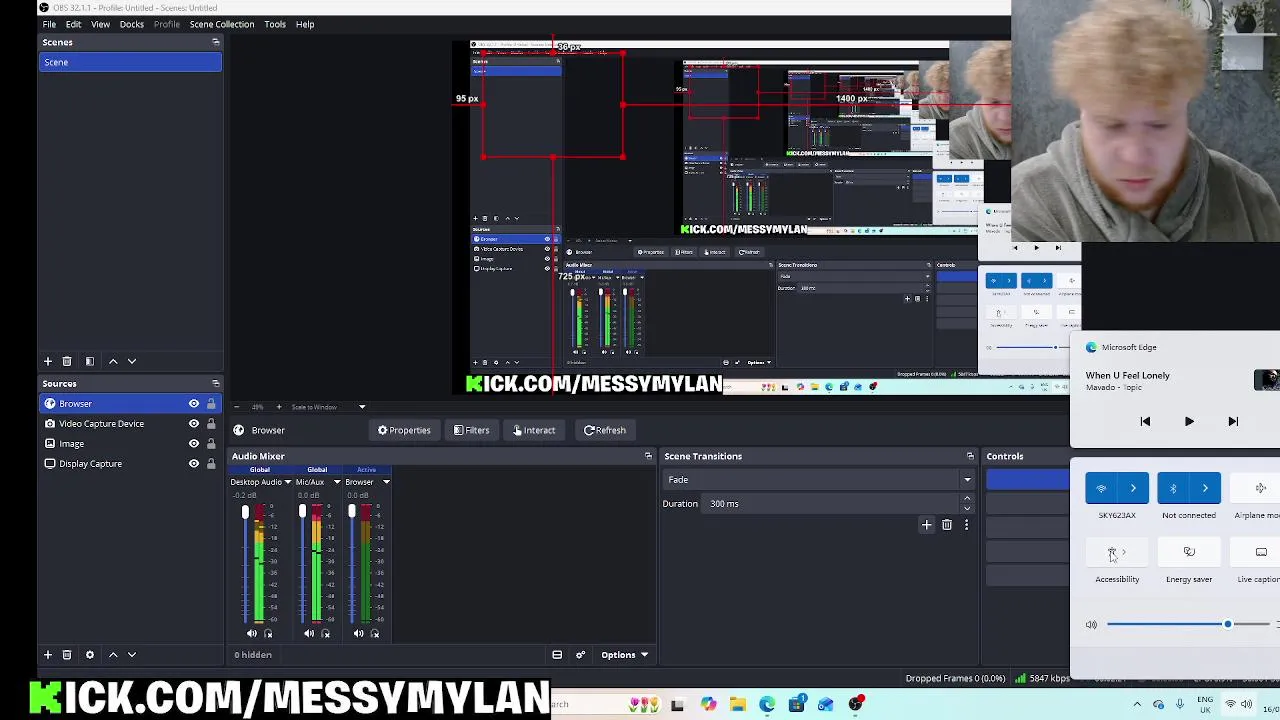Mute Mic/Aux speaker icon
The width and height of the screenshot is (1280, 720).
click(x=309, y=633)
